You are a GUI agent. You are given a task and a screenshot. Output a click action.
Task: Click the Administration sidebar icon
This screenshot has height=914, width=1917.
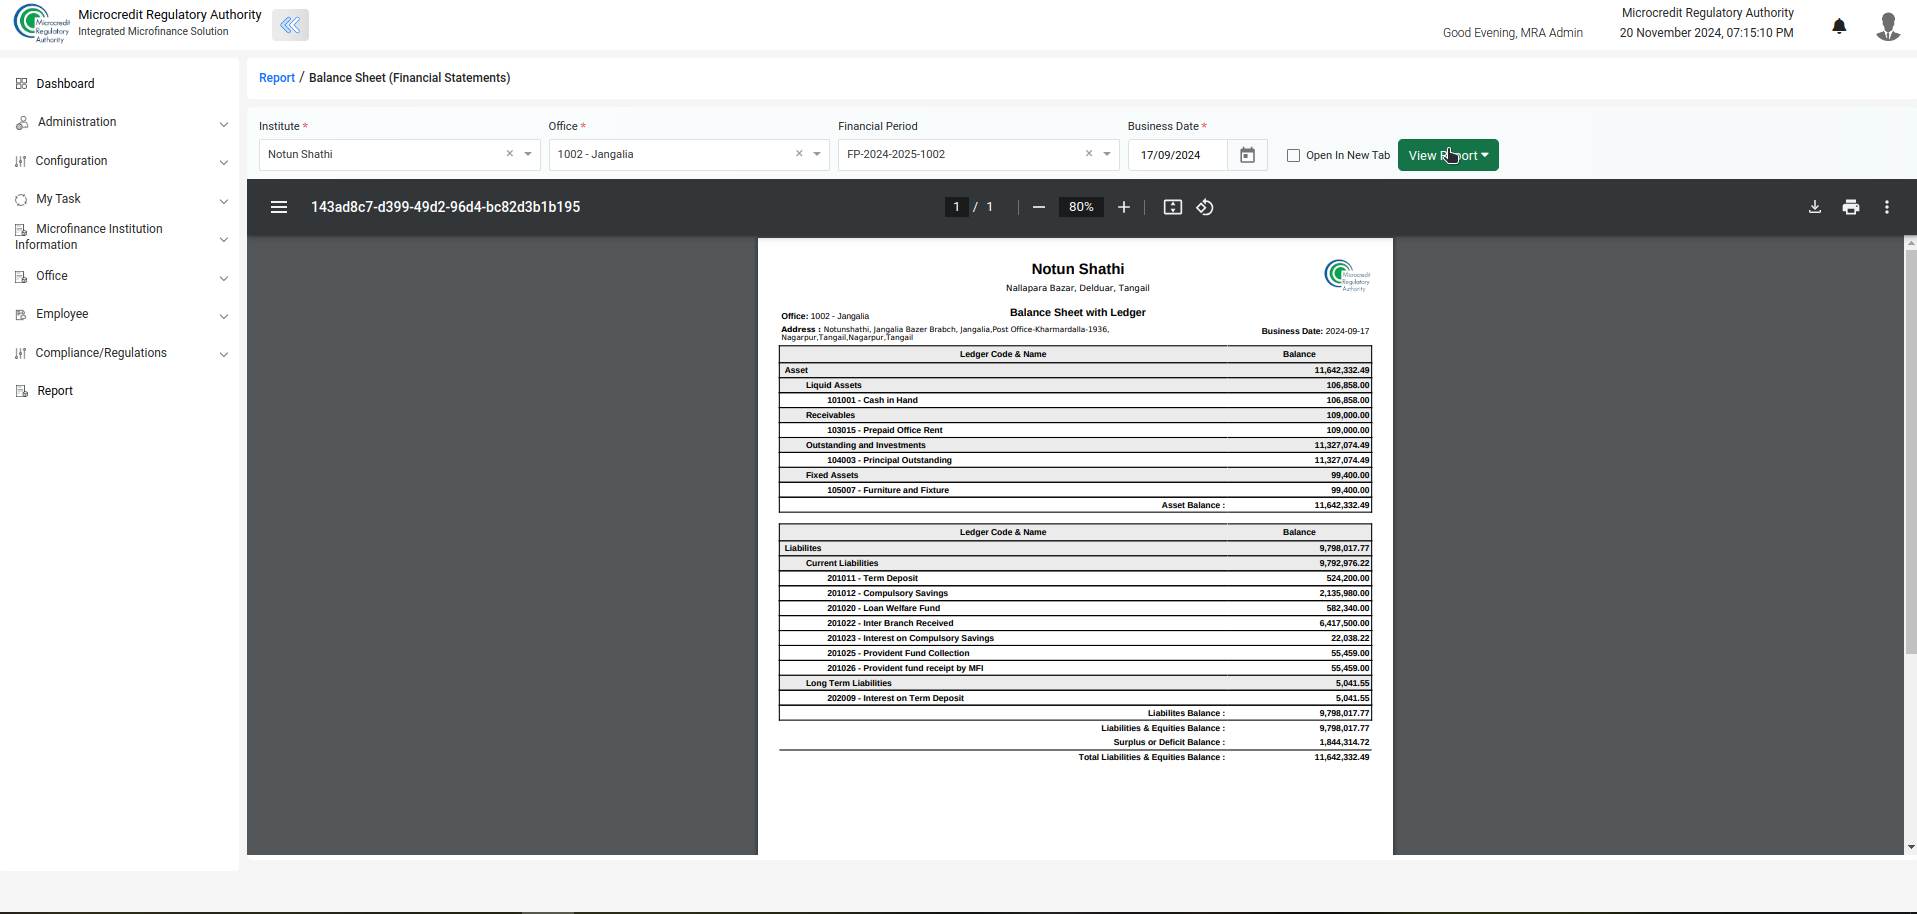pyautogui.click(x=22, y=122)
